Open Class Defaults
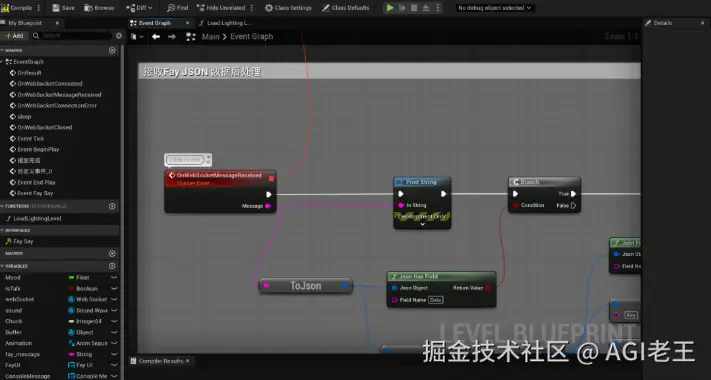The image size is (711, 380). tap(346, 8)
